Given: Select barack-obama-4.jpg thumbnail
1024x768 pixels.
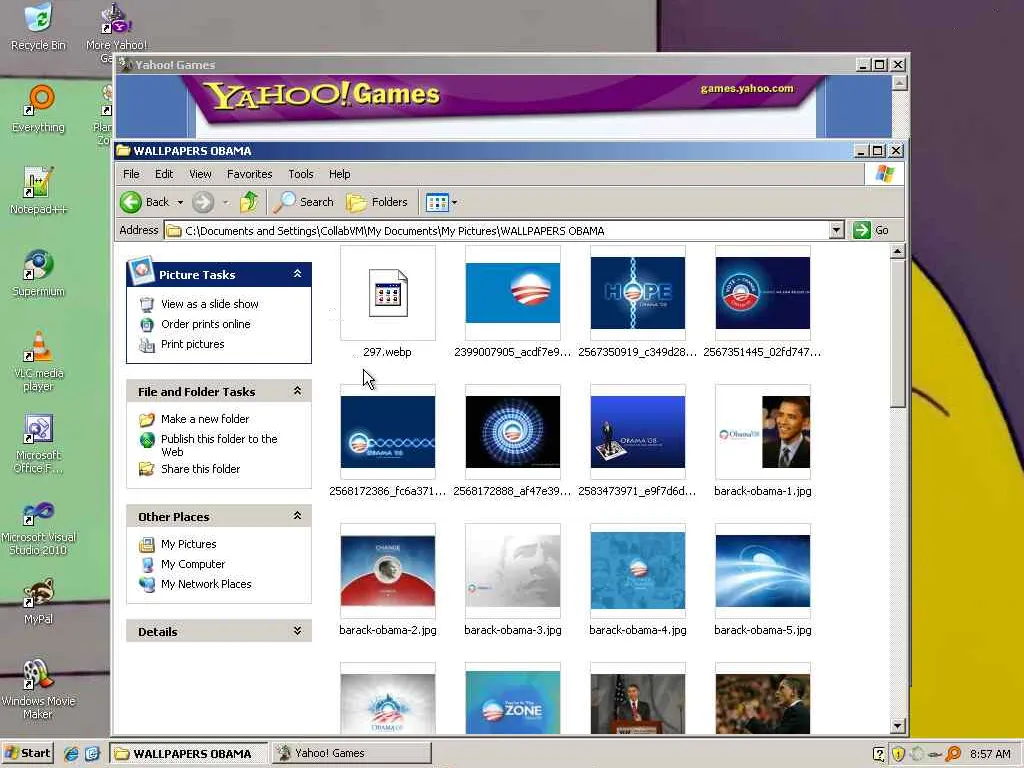Looking at the screenshot, I should point(638,571).
